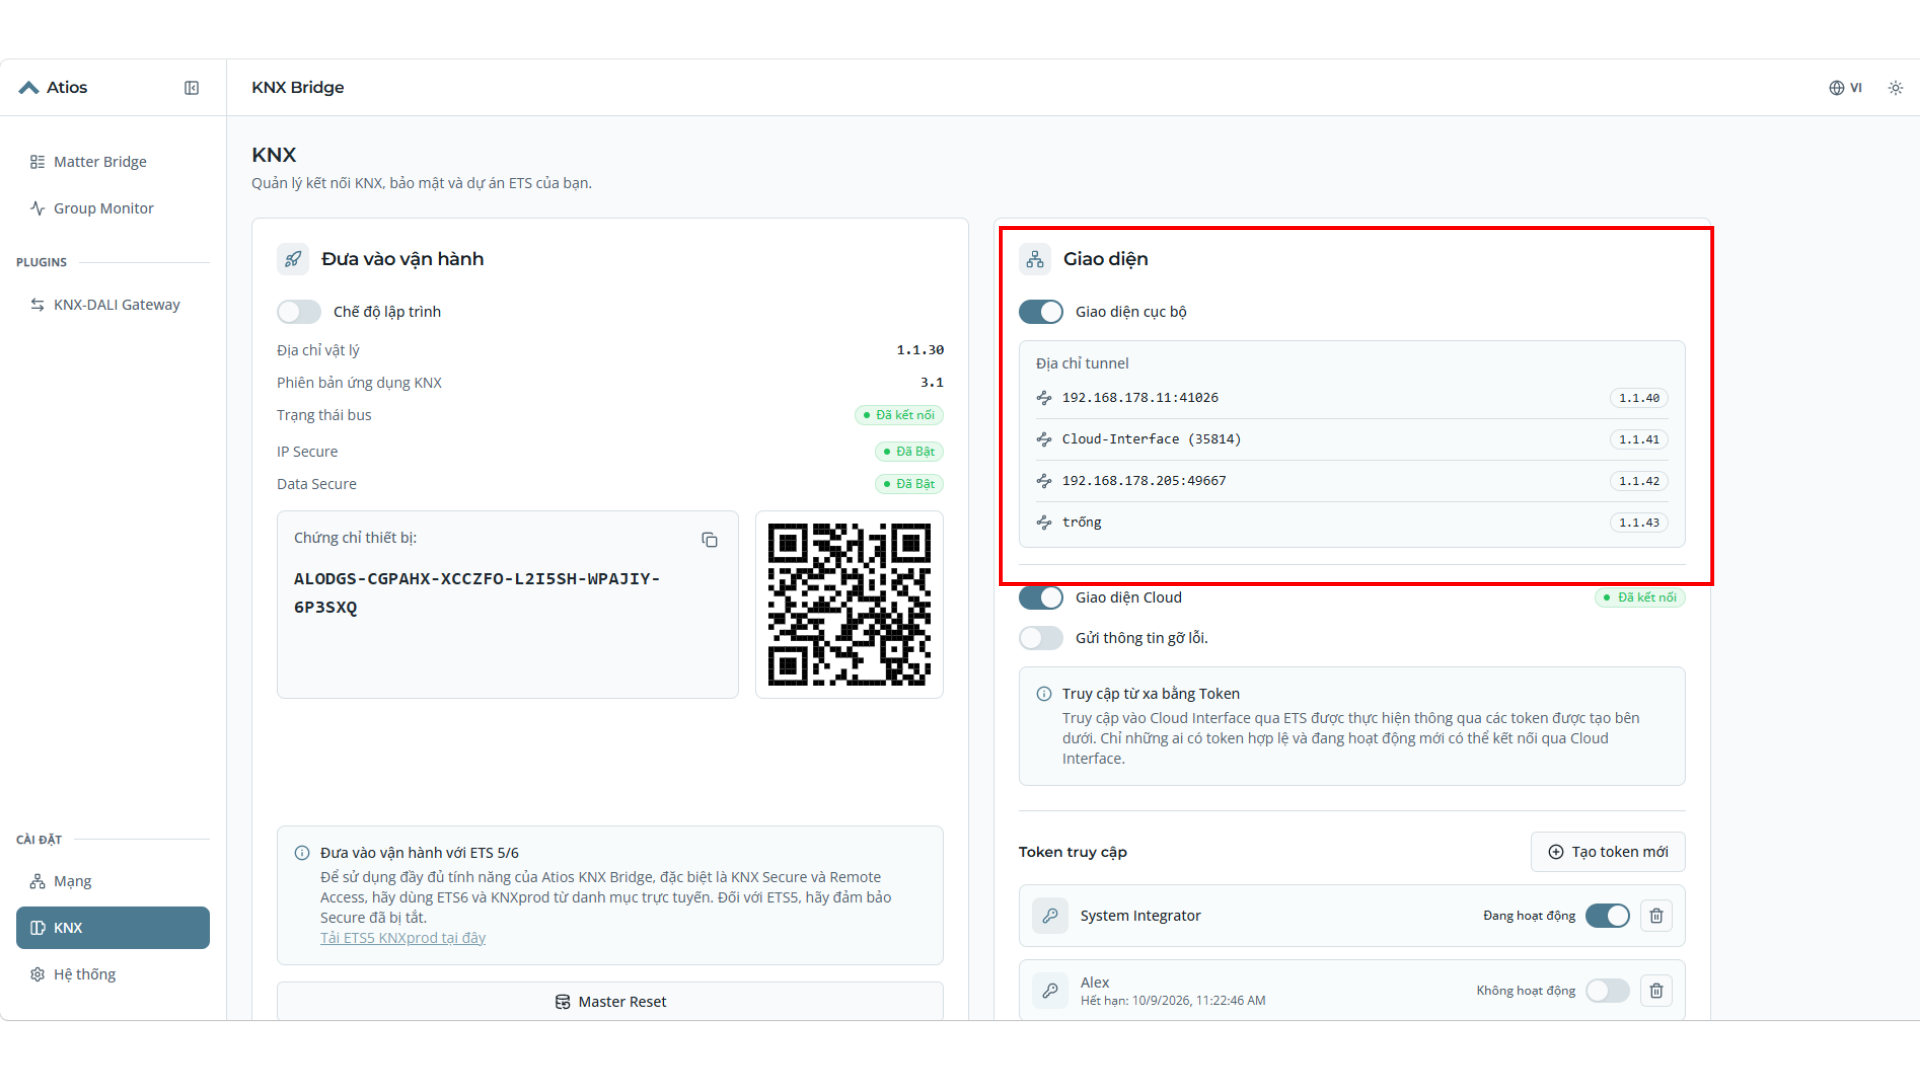The image size is (1920, 1080).
Task: Activate the Alex token switch
Action: point(1607,990)
